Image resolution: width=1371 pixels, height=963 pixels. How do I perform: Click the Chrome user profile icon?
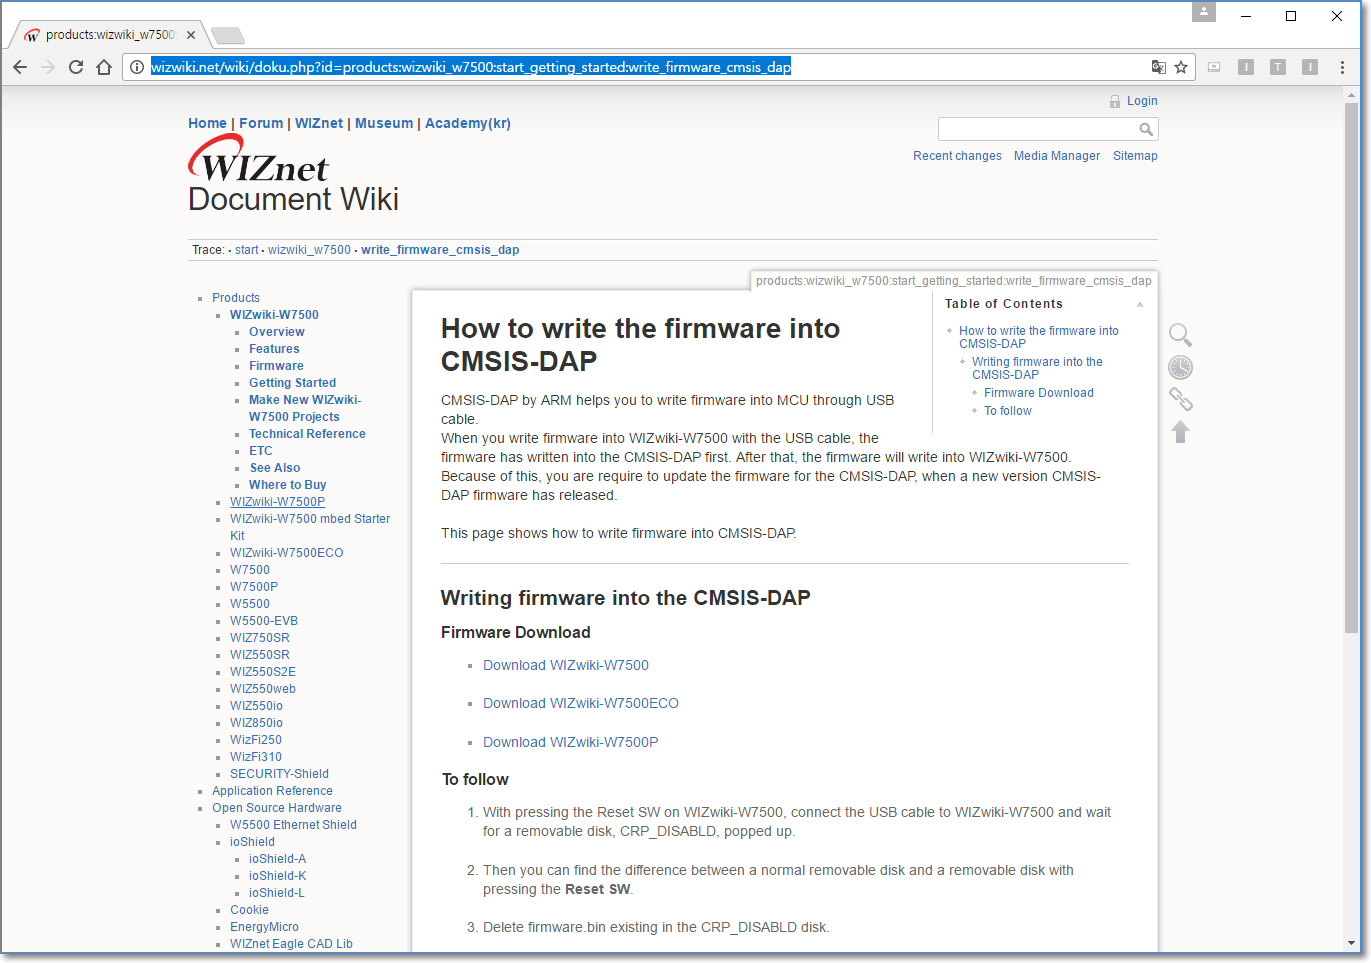tap(1204, 11)
